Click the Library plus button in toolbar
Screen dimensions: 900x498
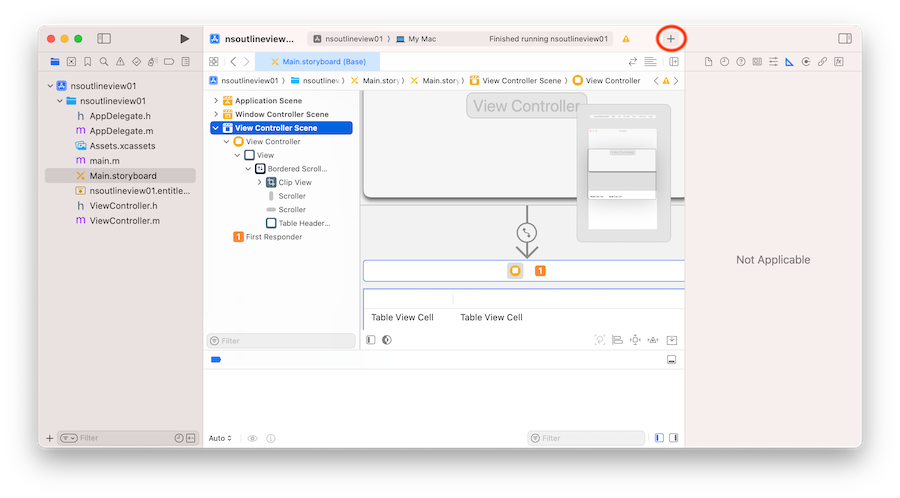tap(671, 39)
